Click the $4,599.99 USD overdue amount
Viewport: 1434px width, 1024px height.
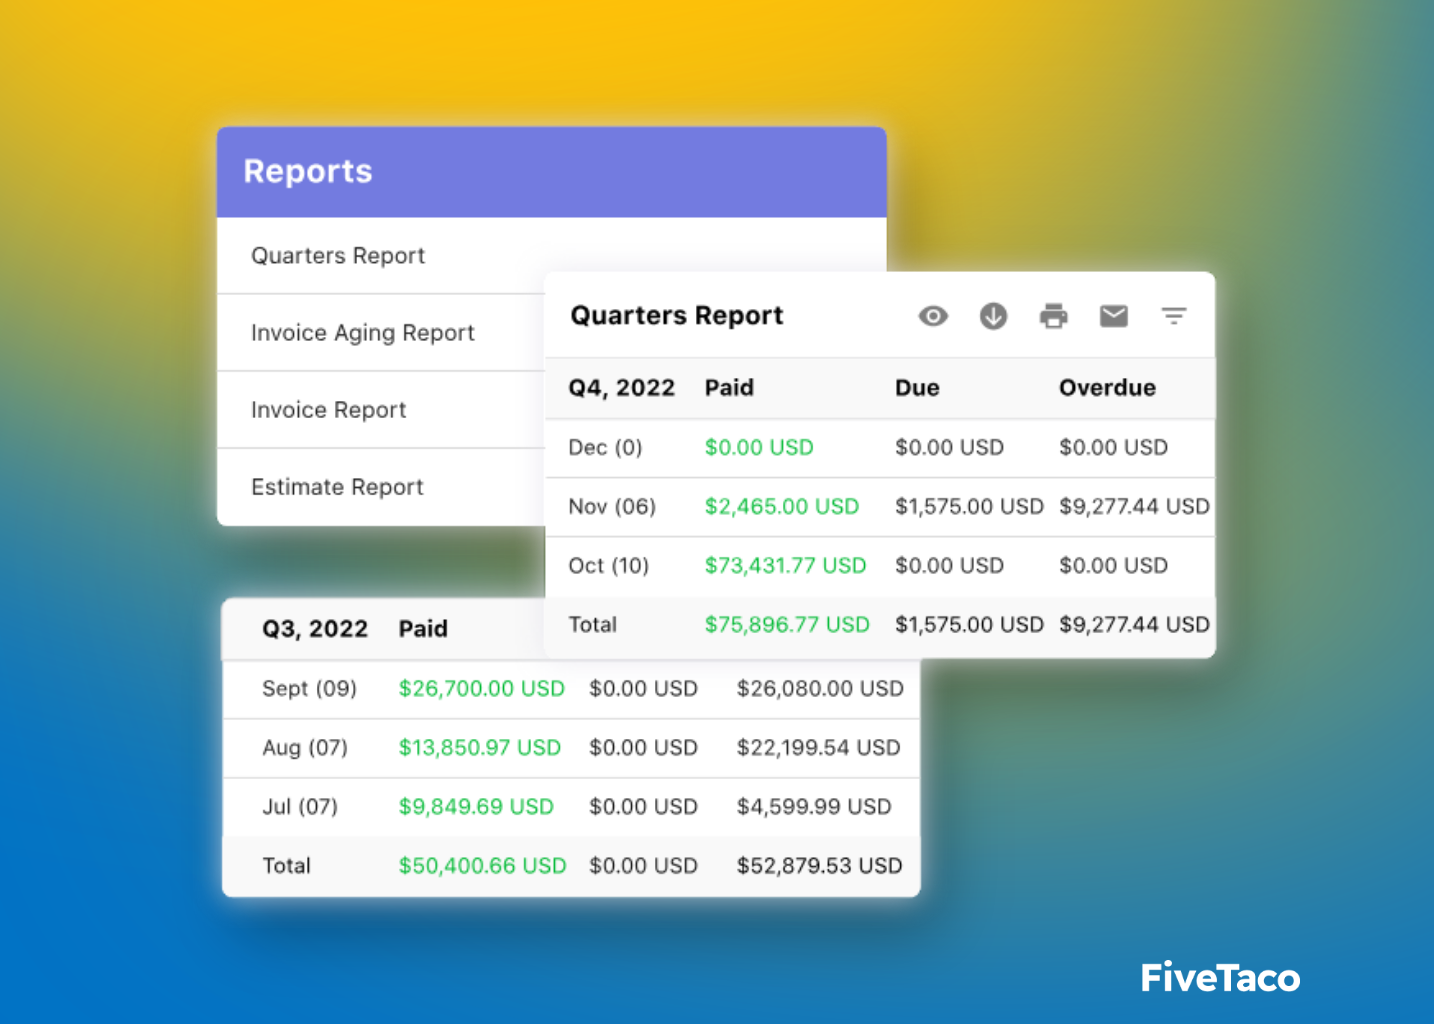coord(814,807)
